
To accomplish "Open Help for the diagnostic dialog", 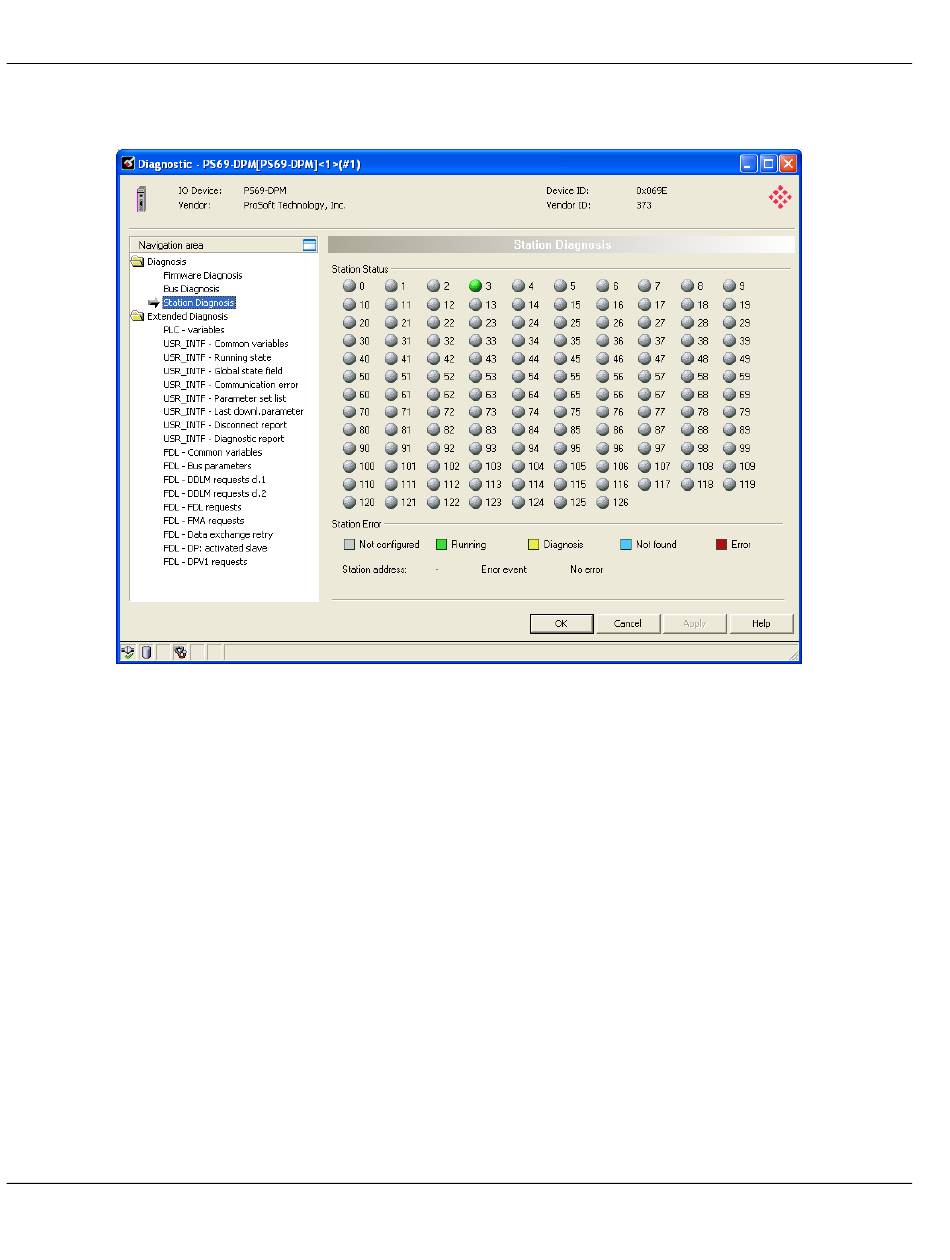I will pyautogui.click(x=762, y=624).
